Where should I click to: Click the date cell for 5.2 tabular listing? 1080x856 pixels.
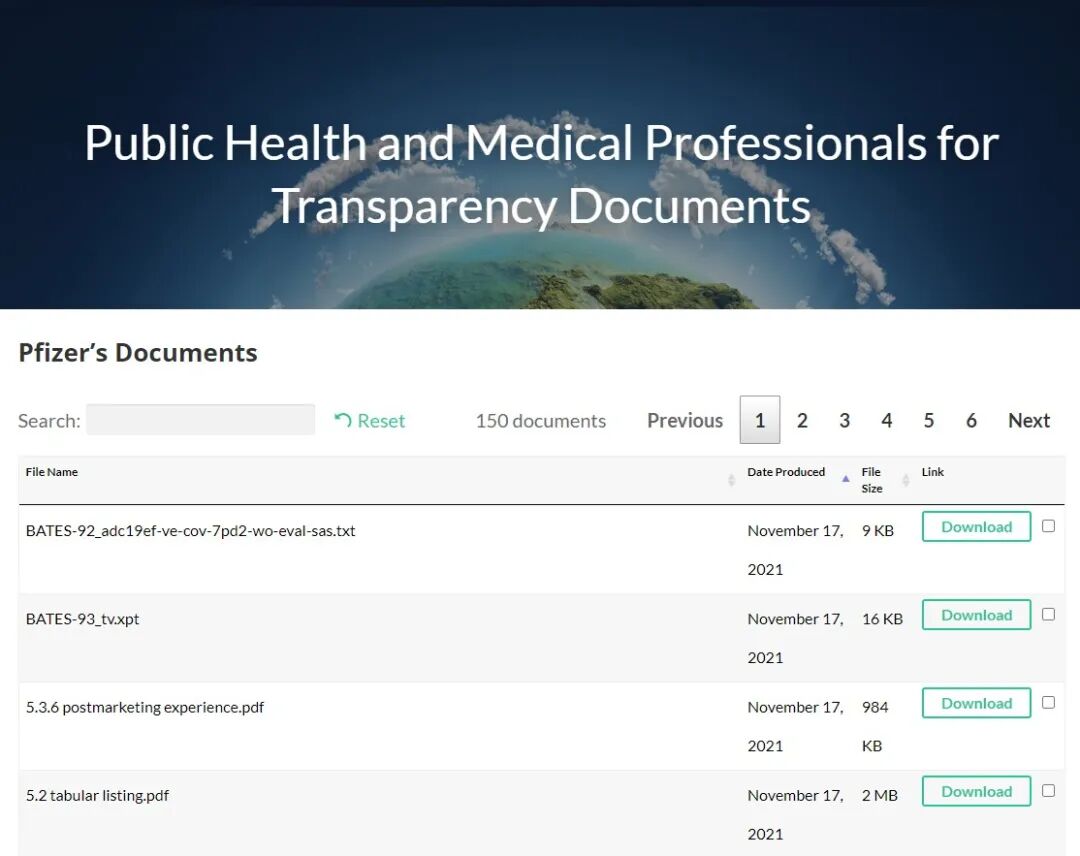(x=795, y=814)
